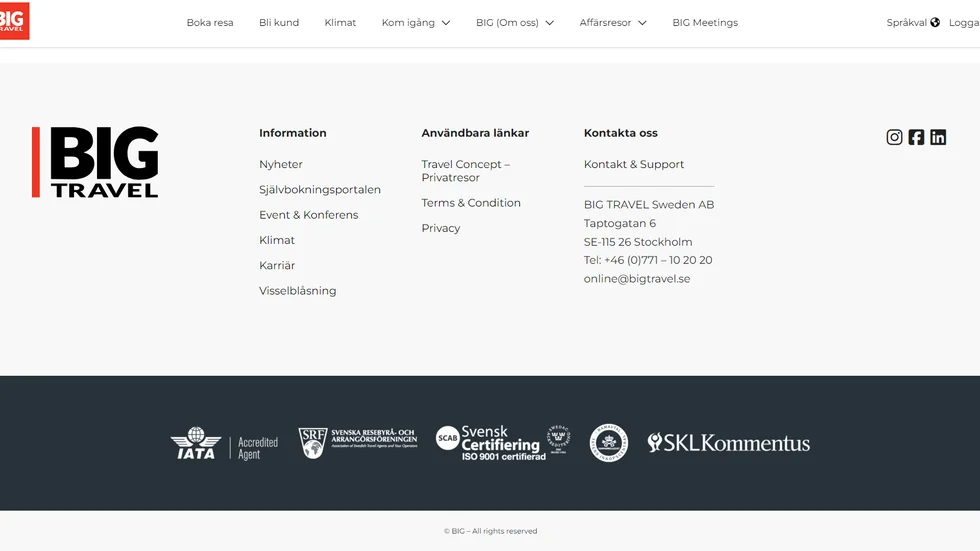Viewport: 980px width, 551px height.
Task: Click the online@bigtravel.se email address
Action: [637, 279]
